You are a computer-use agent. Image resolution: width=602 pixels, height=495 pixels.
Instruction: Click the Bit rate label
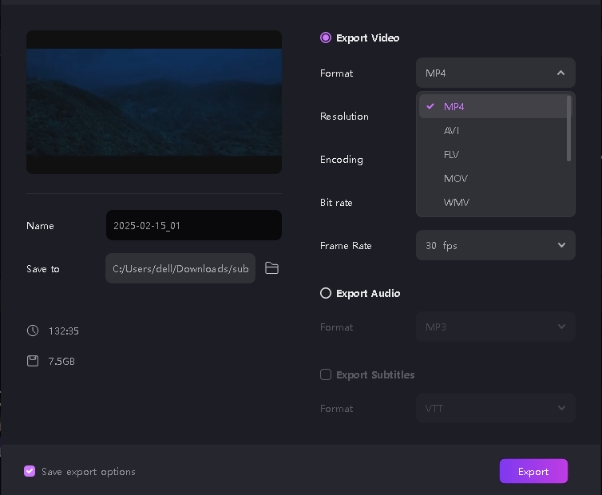(336, 202)
